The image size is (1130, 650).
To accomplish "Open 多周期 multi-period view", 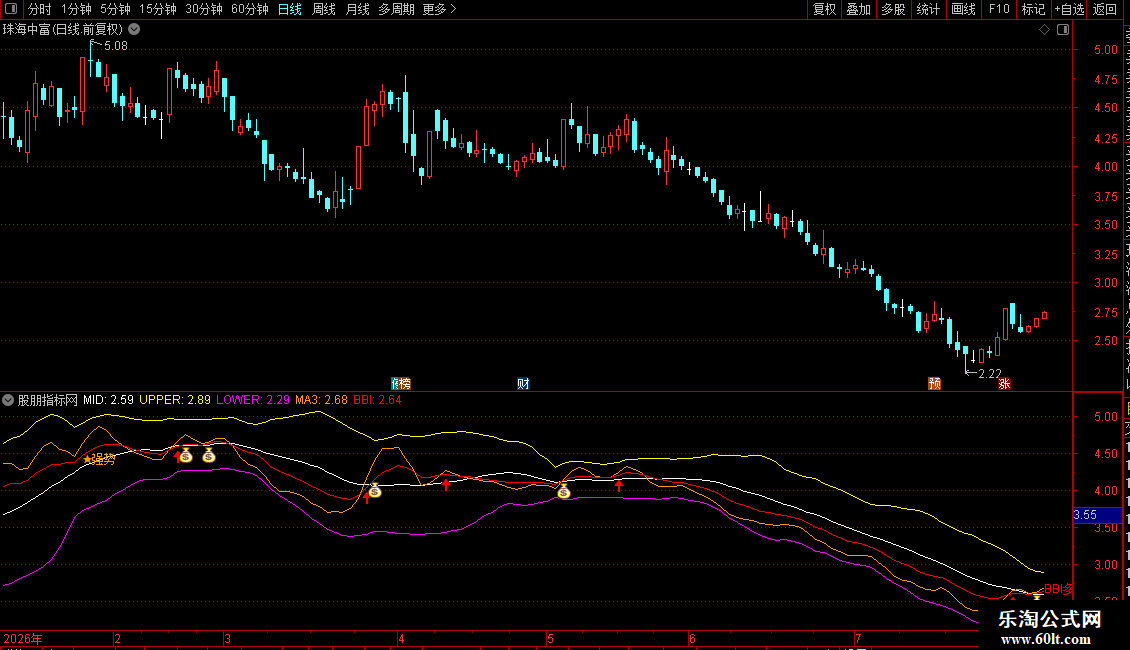I will (396, 9).
